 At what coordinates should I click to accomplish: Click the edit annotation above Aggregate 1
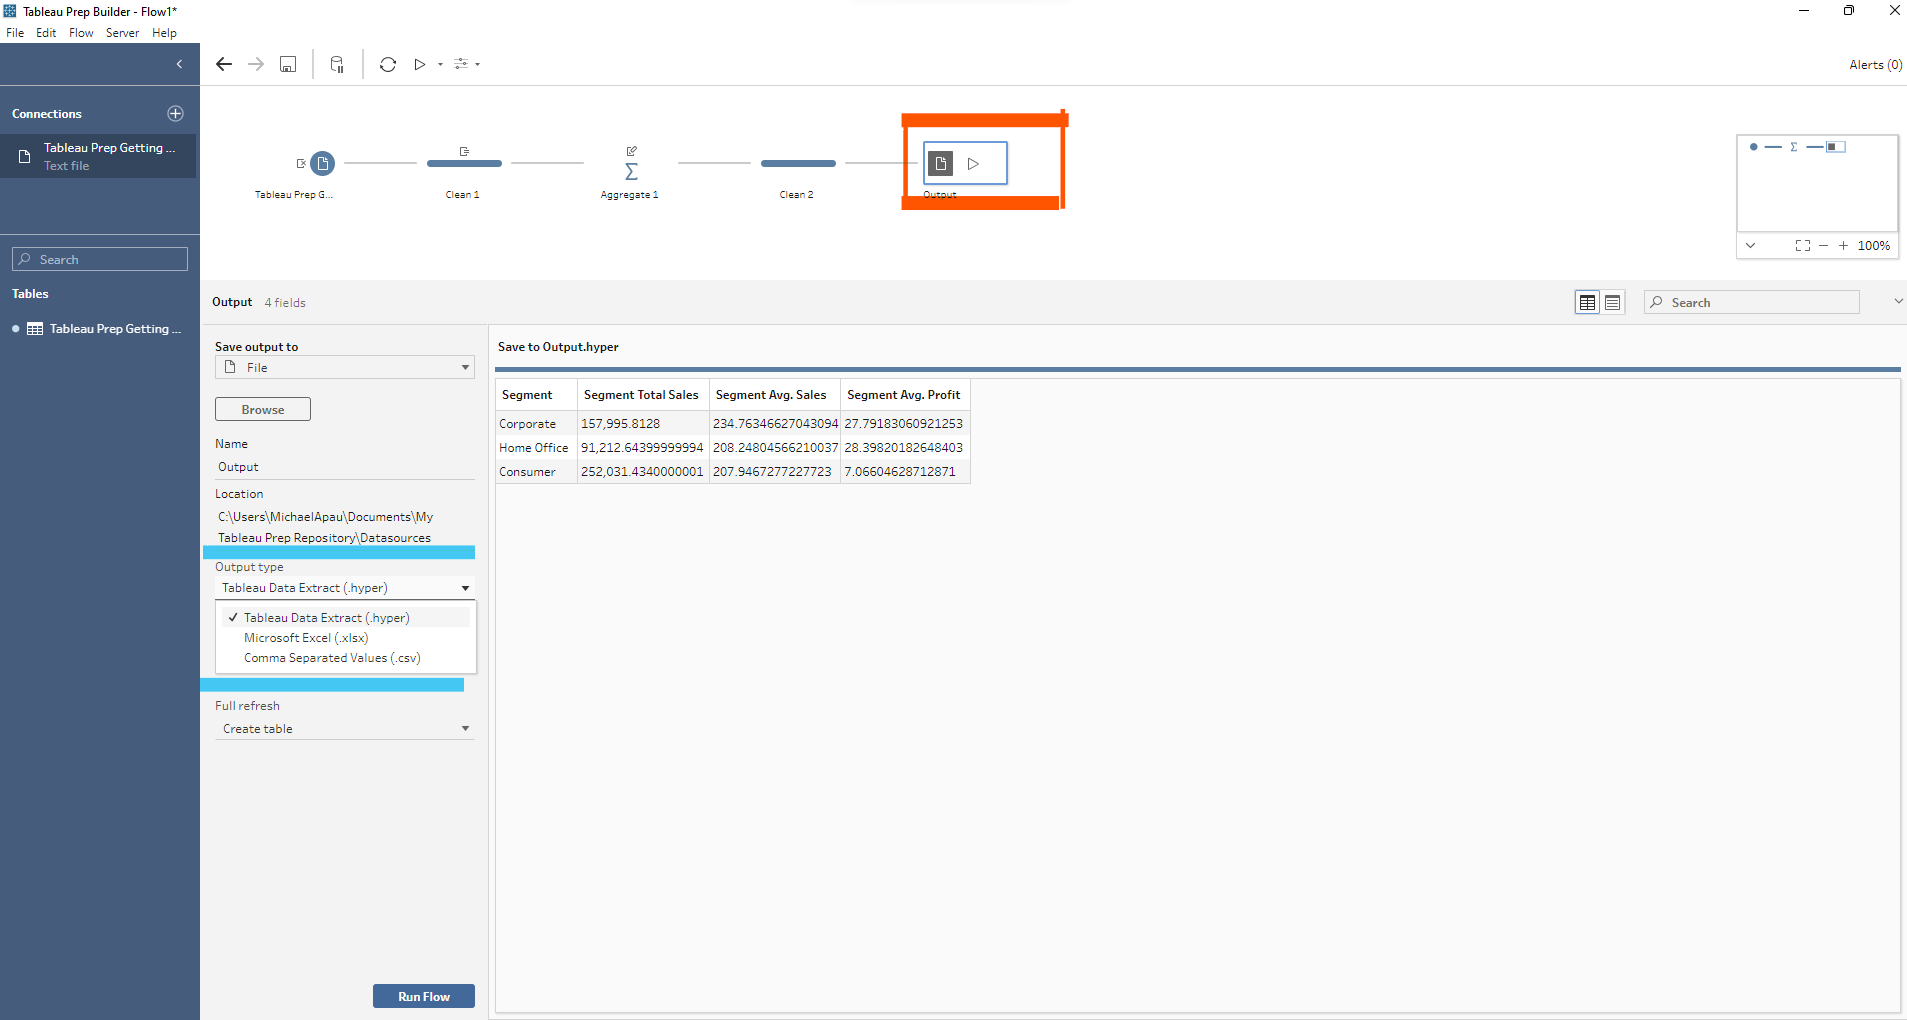[632, 151]
